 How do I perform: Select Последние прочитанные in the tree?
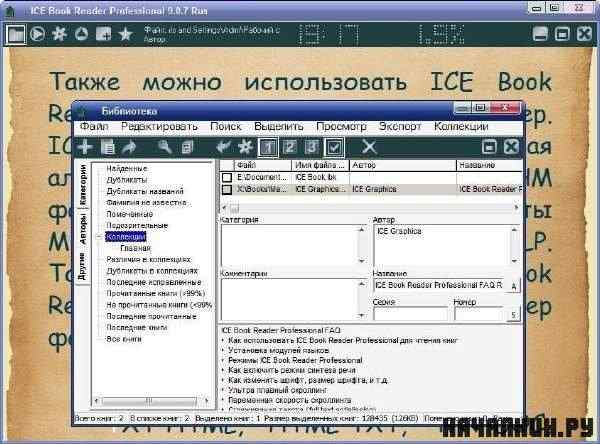tap(151, 317)
